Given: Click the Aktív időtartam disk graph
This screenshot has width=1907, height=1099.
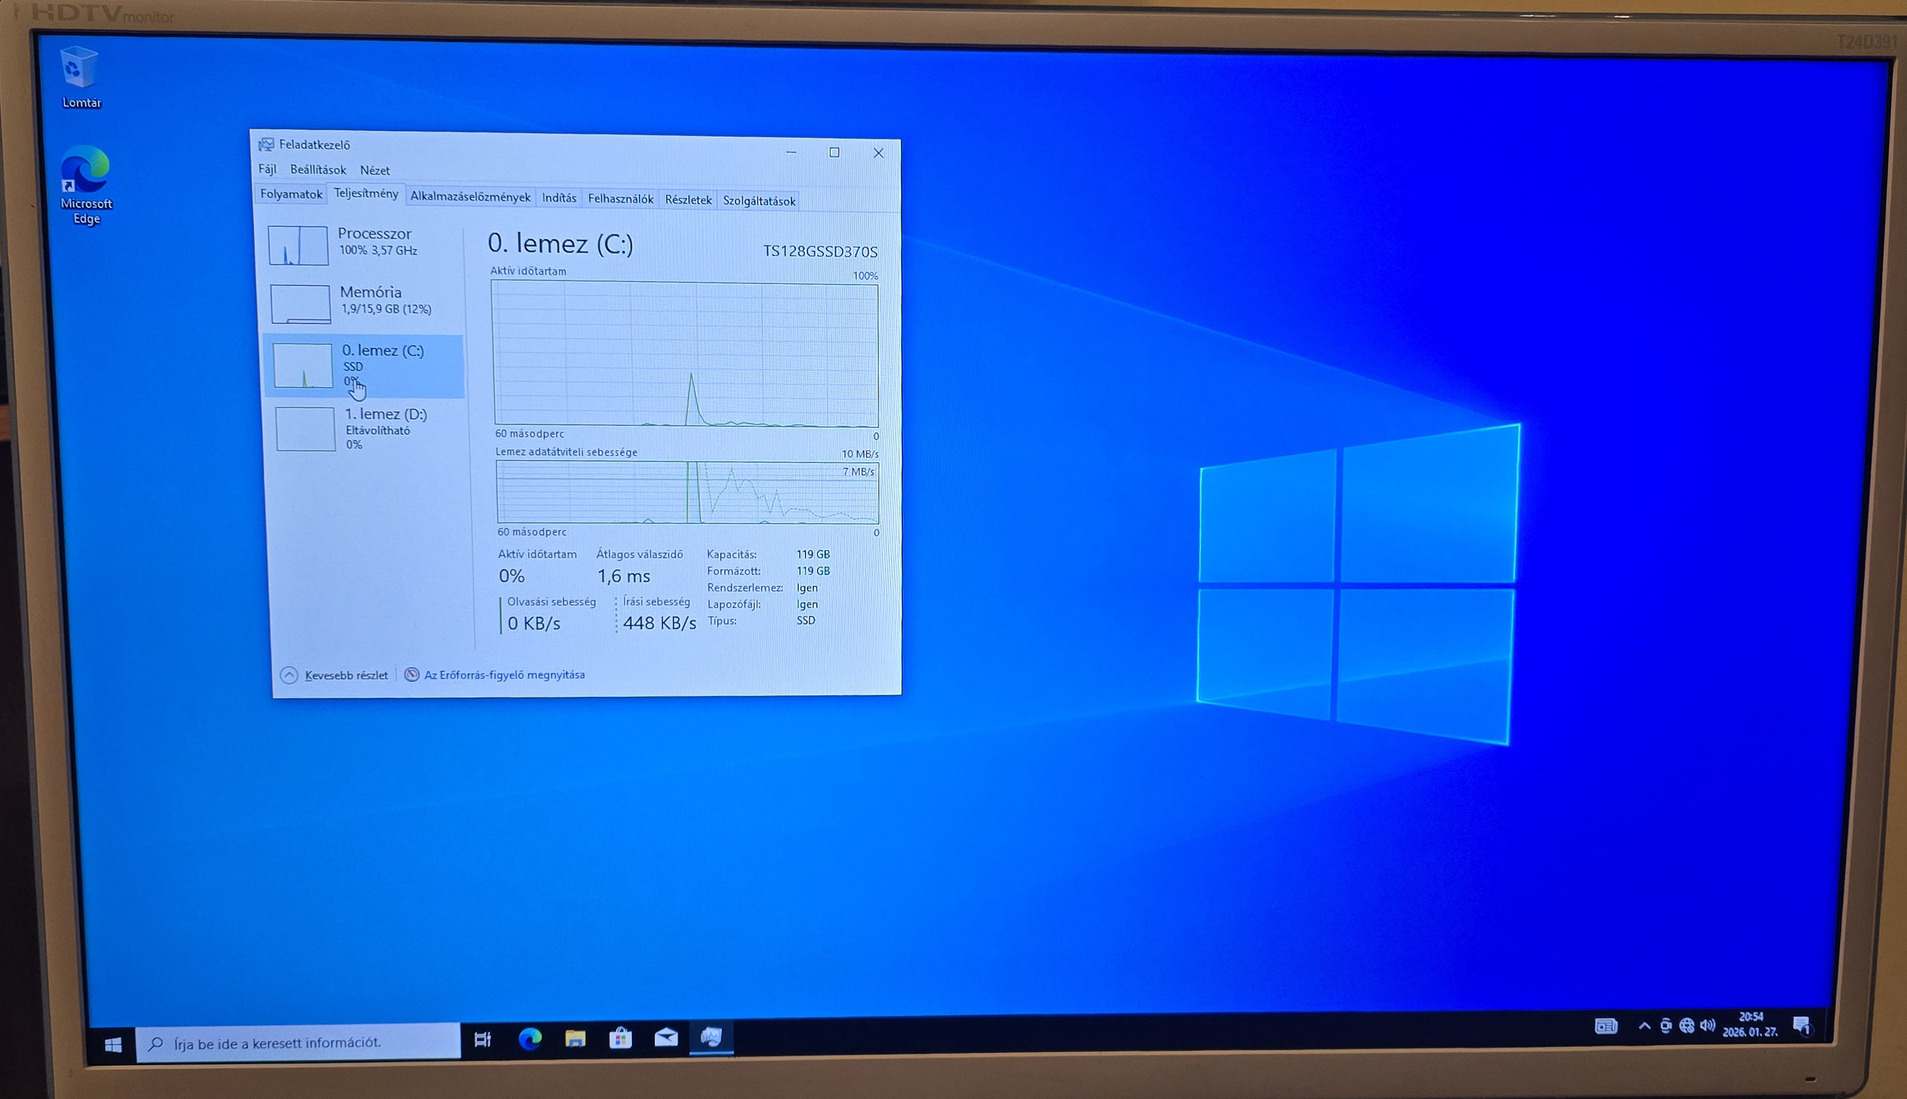Looking at the screenshot, I should [685, 355].
